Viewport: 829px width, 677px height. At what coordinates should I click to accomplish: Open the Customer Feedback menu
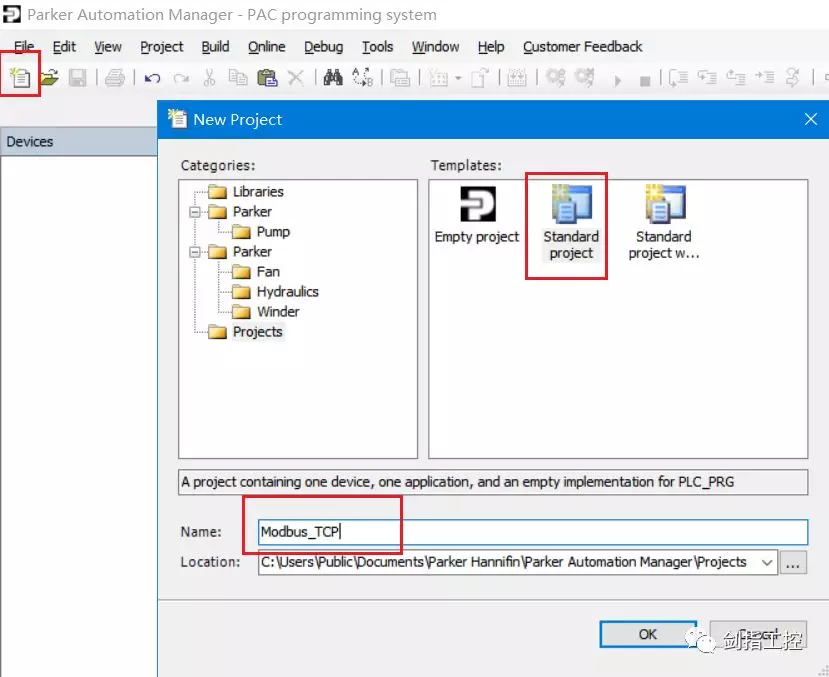coord(582,47)
